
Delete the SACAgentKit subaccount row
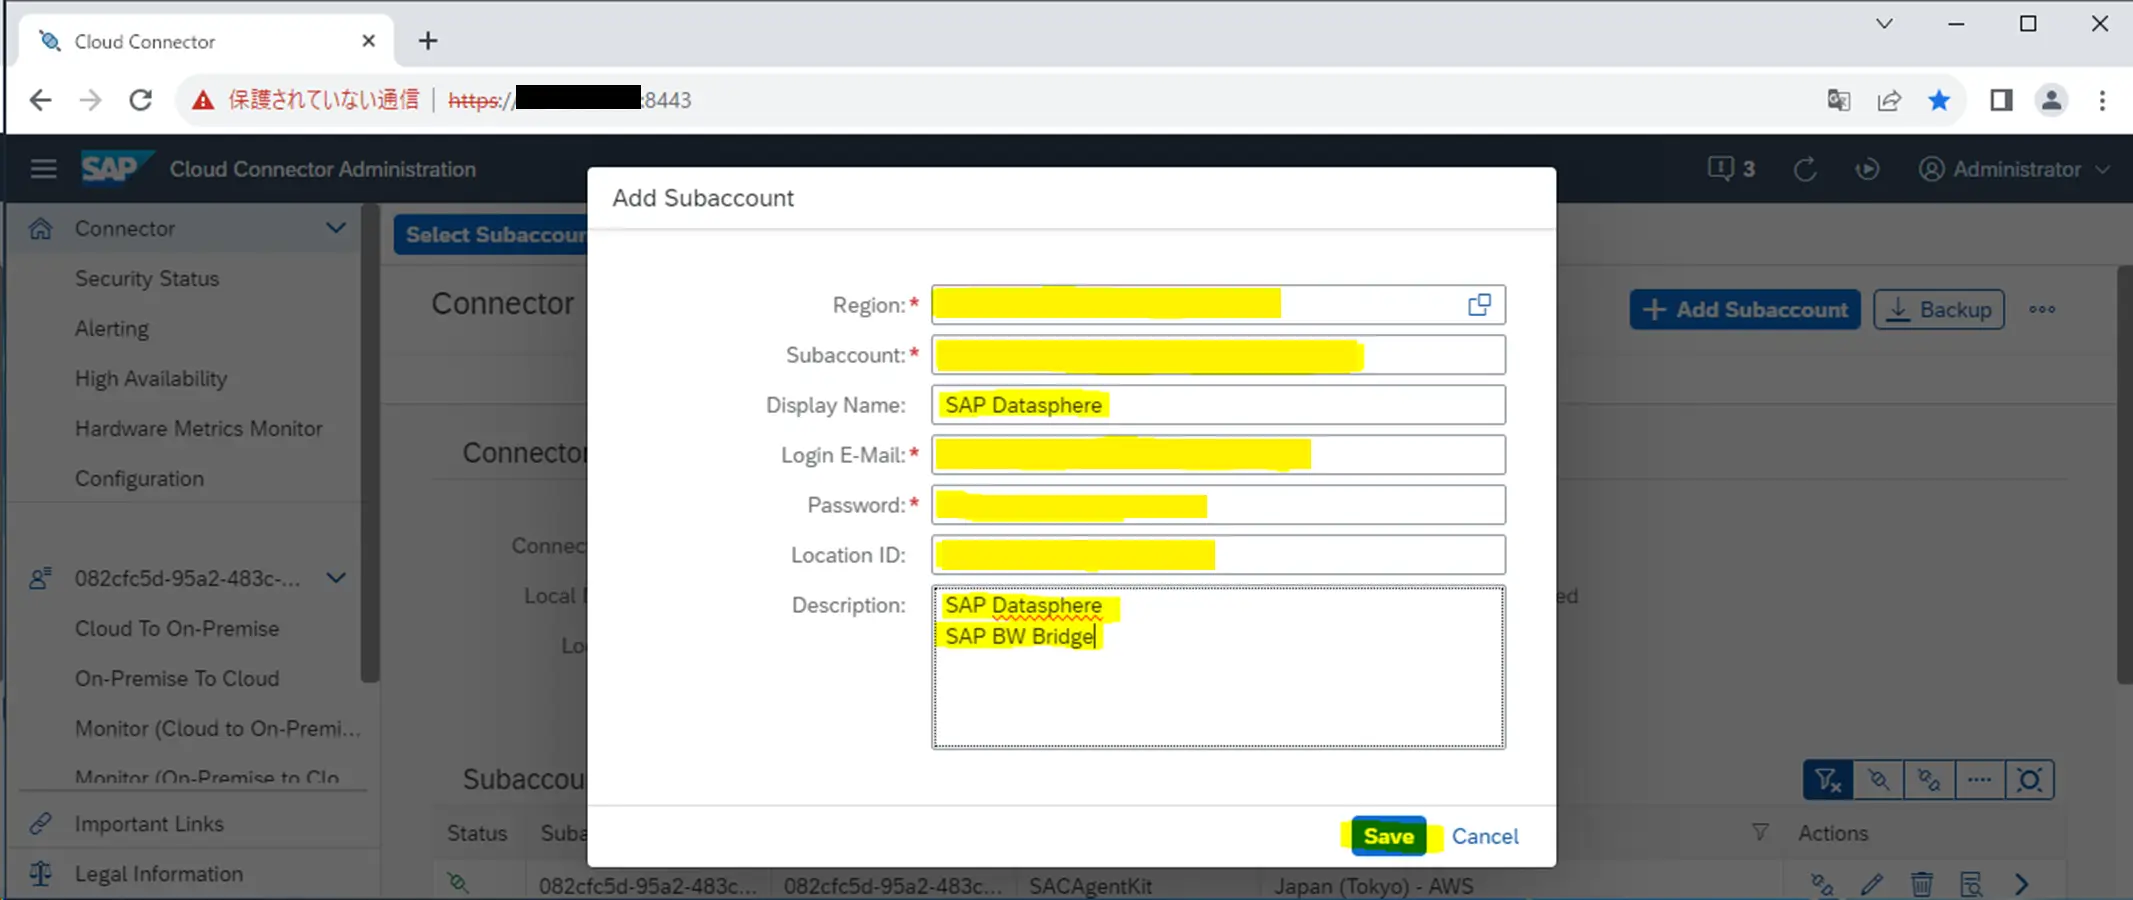(x=1921, y=885)
